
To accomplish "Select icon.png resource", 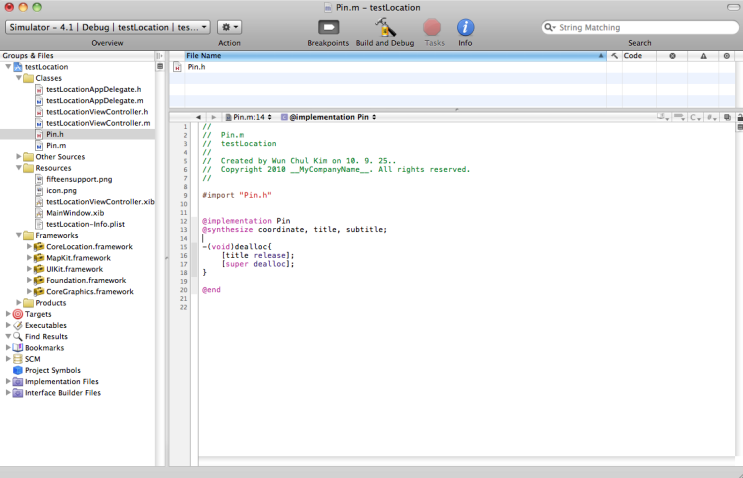I will tap(61, 190).
